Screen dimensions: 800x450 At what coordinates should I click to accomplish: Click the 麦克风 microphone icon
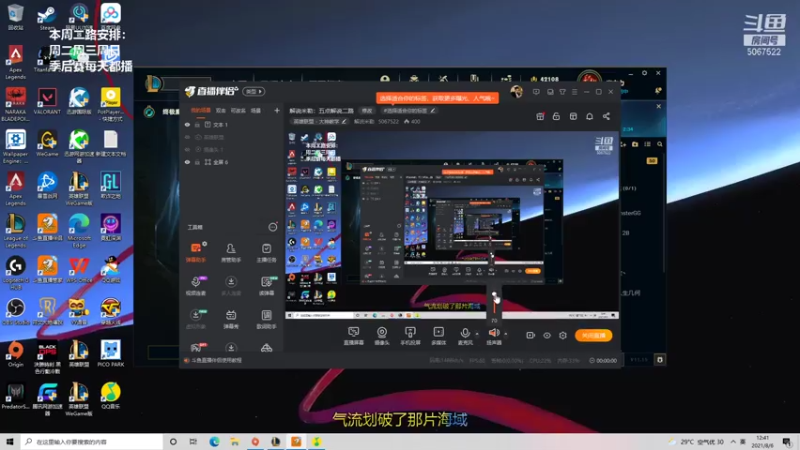click(465, 333)
